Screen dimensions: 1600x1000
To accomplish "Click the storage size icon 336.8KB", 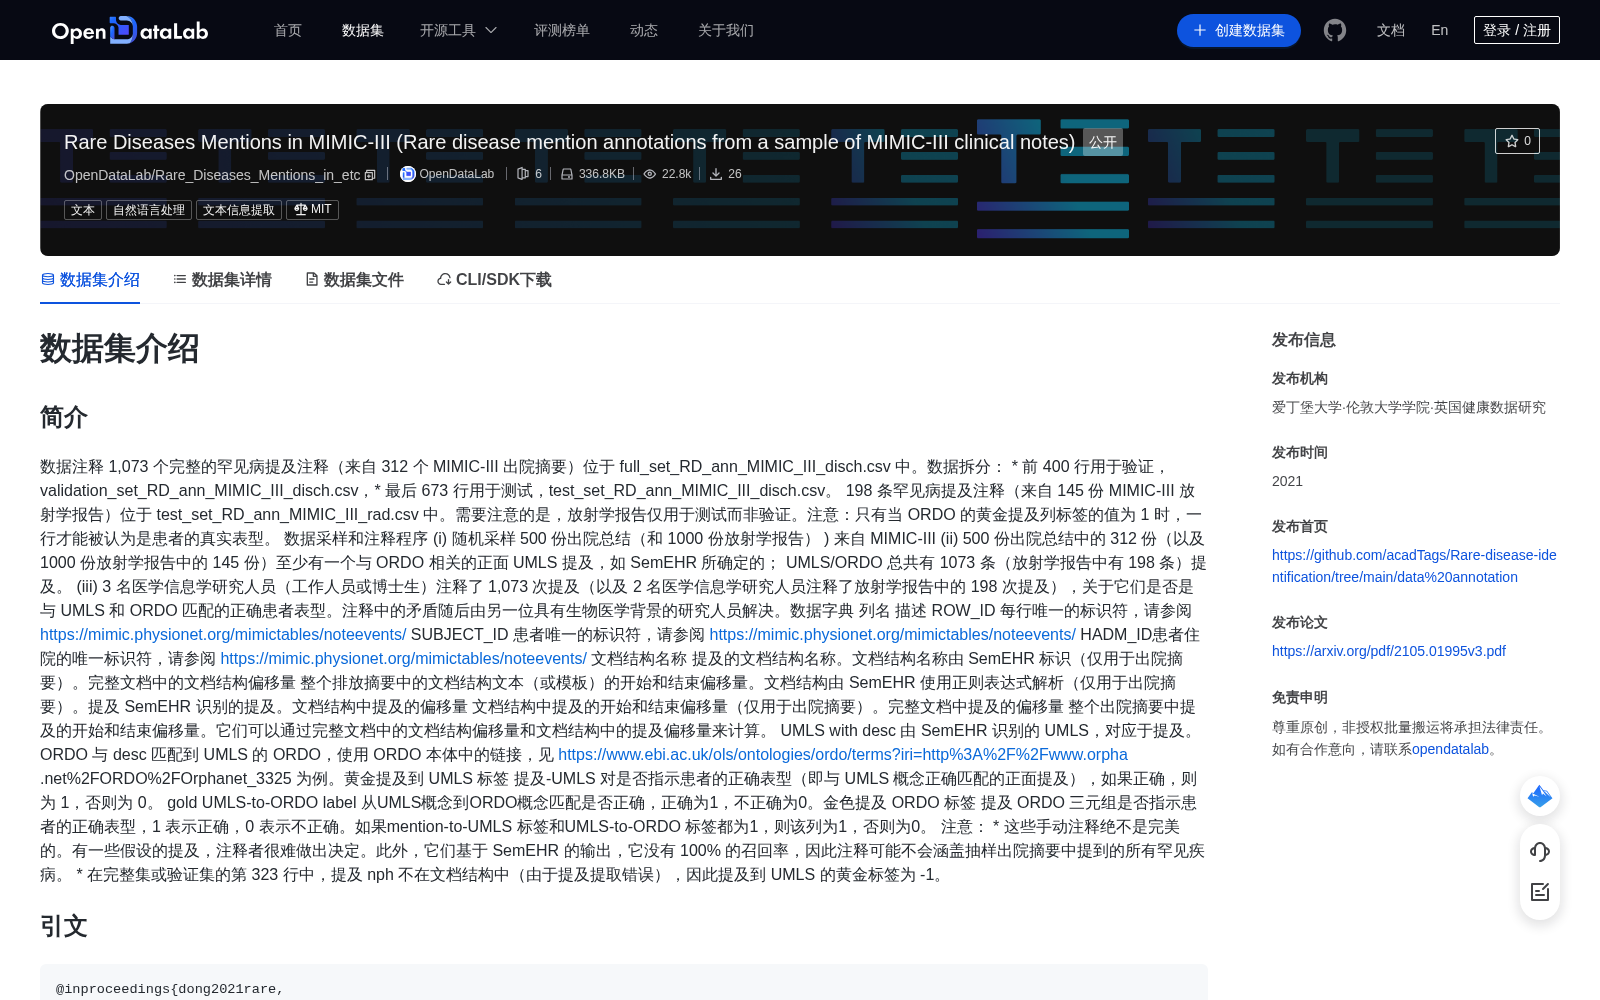I will point(567,174).
